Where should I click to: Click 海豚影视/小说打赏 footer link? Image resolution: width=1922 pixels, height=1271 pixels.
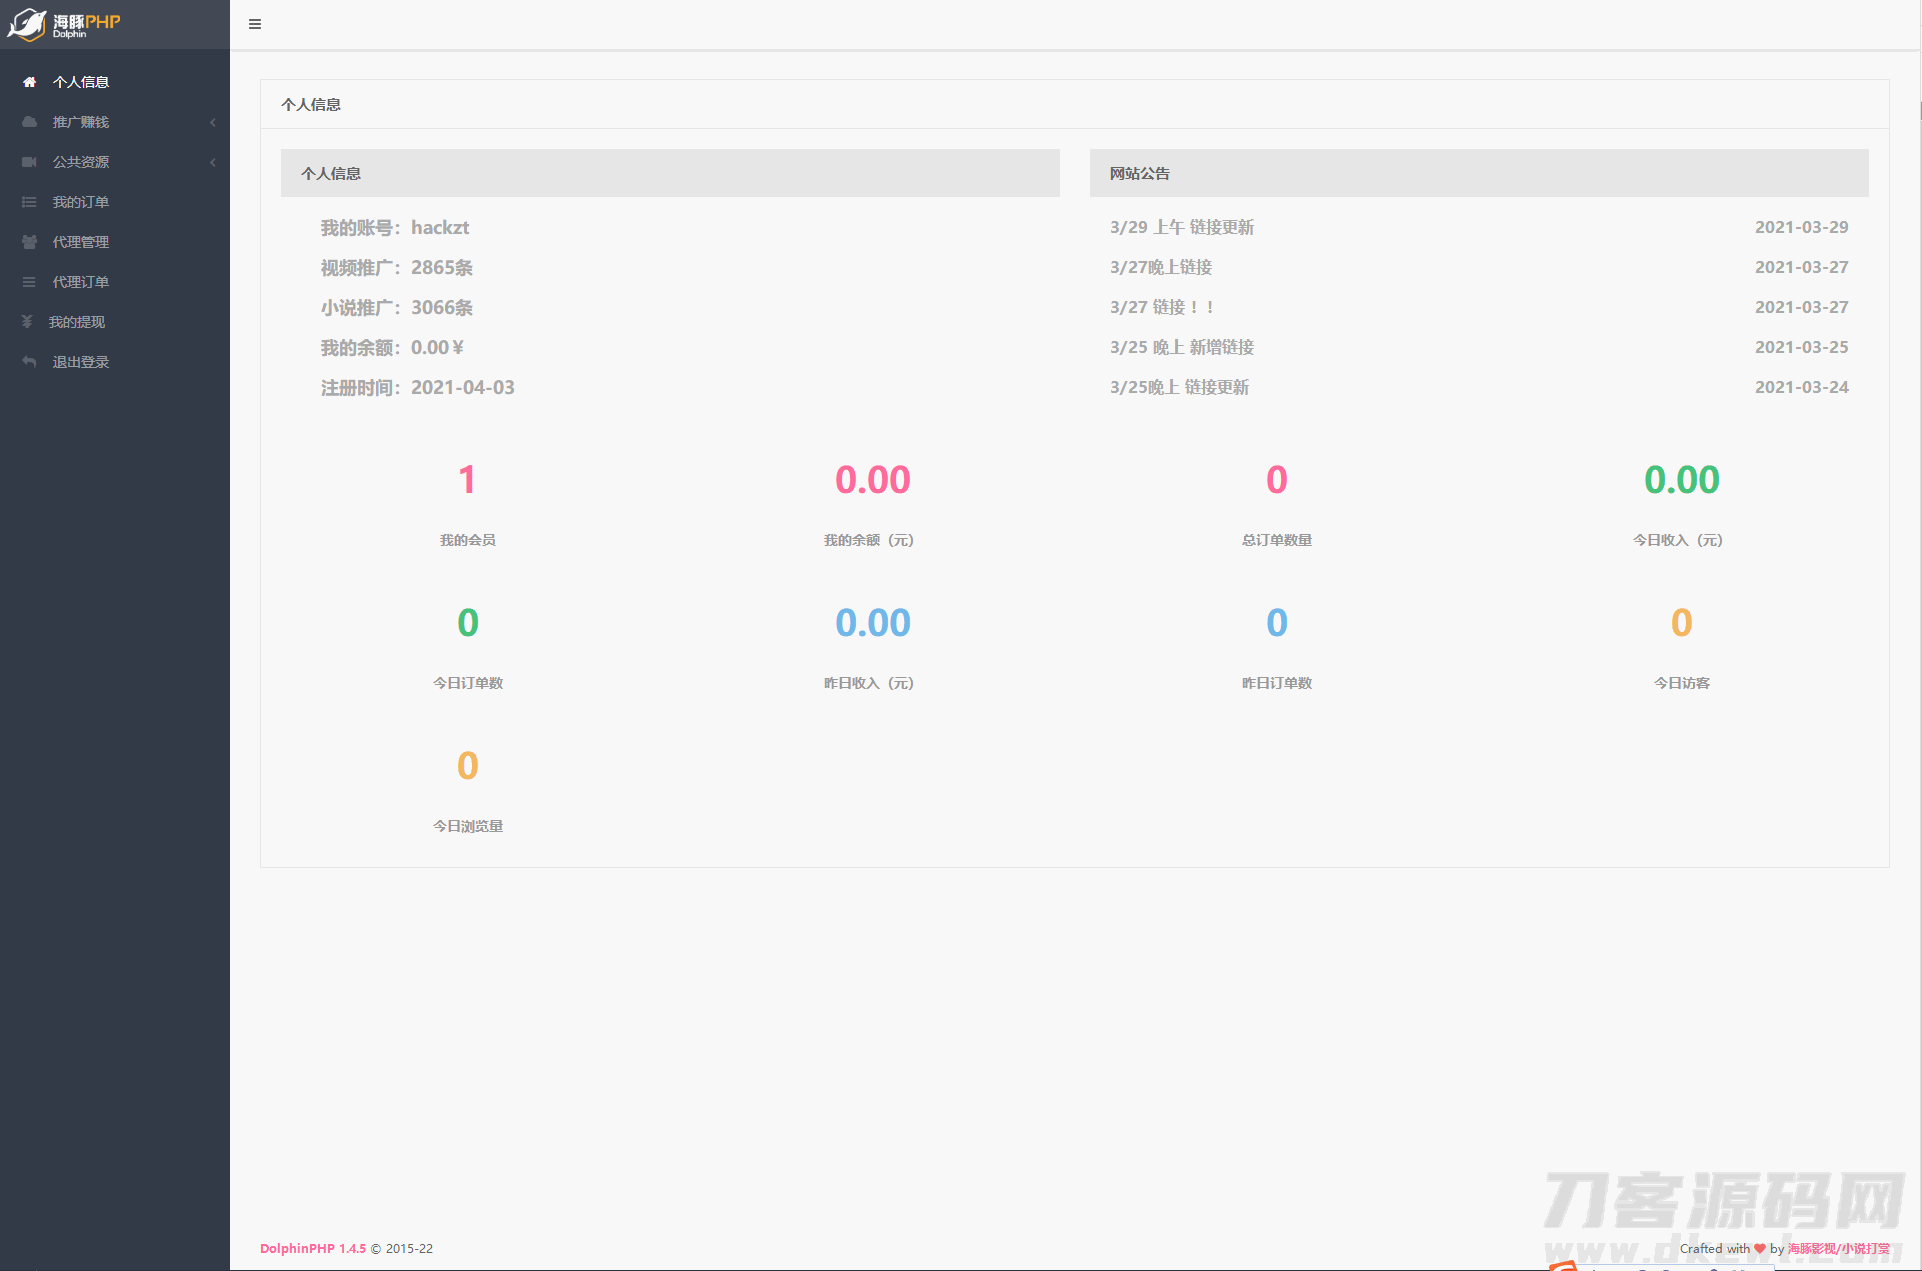(x=1838, y=1248)
